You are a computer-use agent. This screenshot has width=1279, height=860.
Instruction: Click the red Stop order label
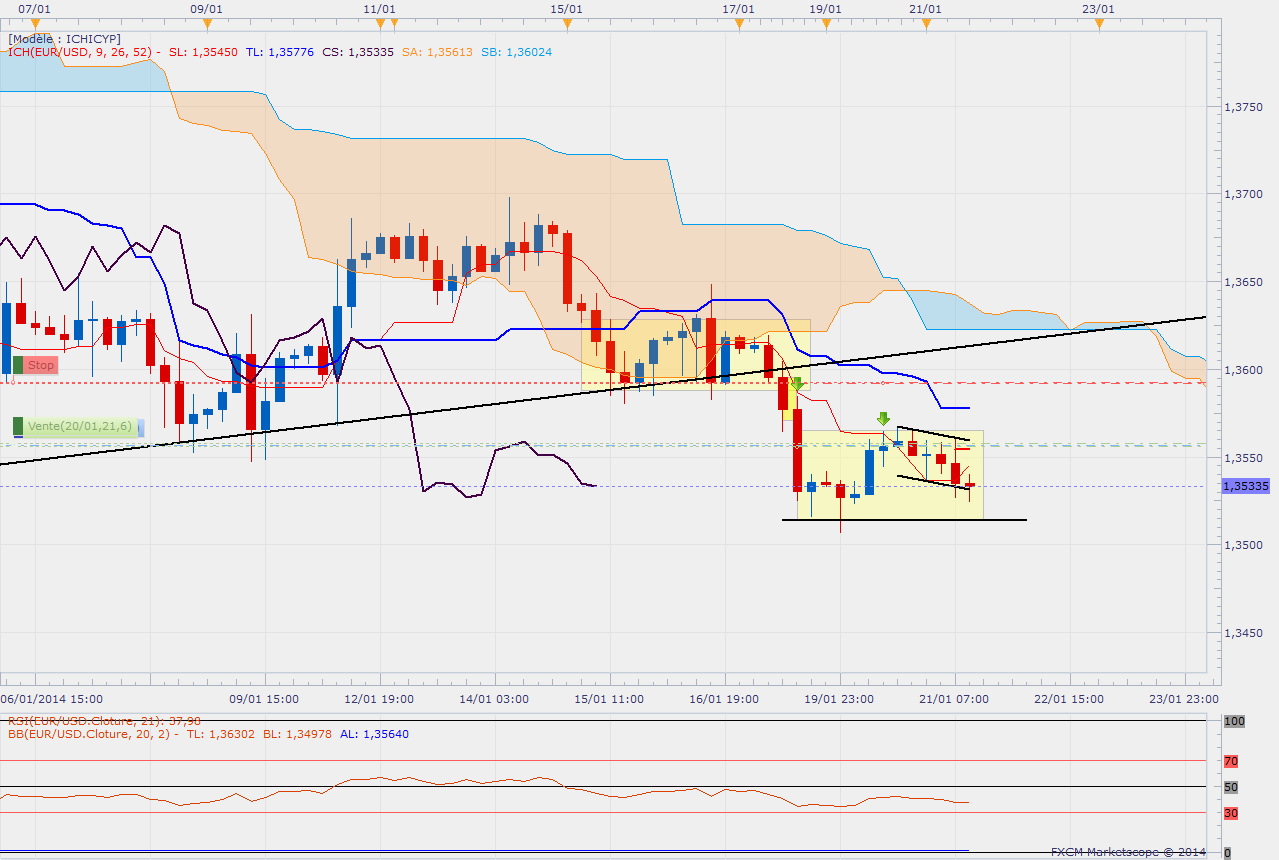(x=34, y=365)
